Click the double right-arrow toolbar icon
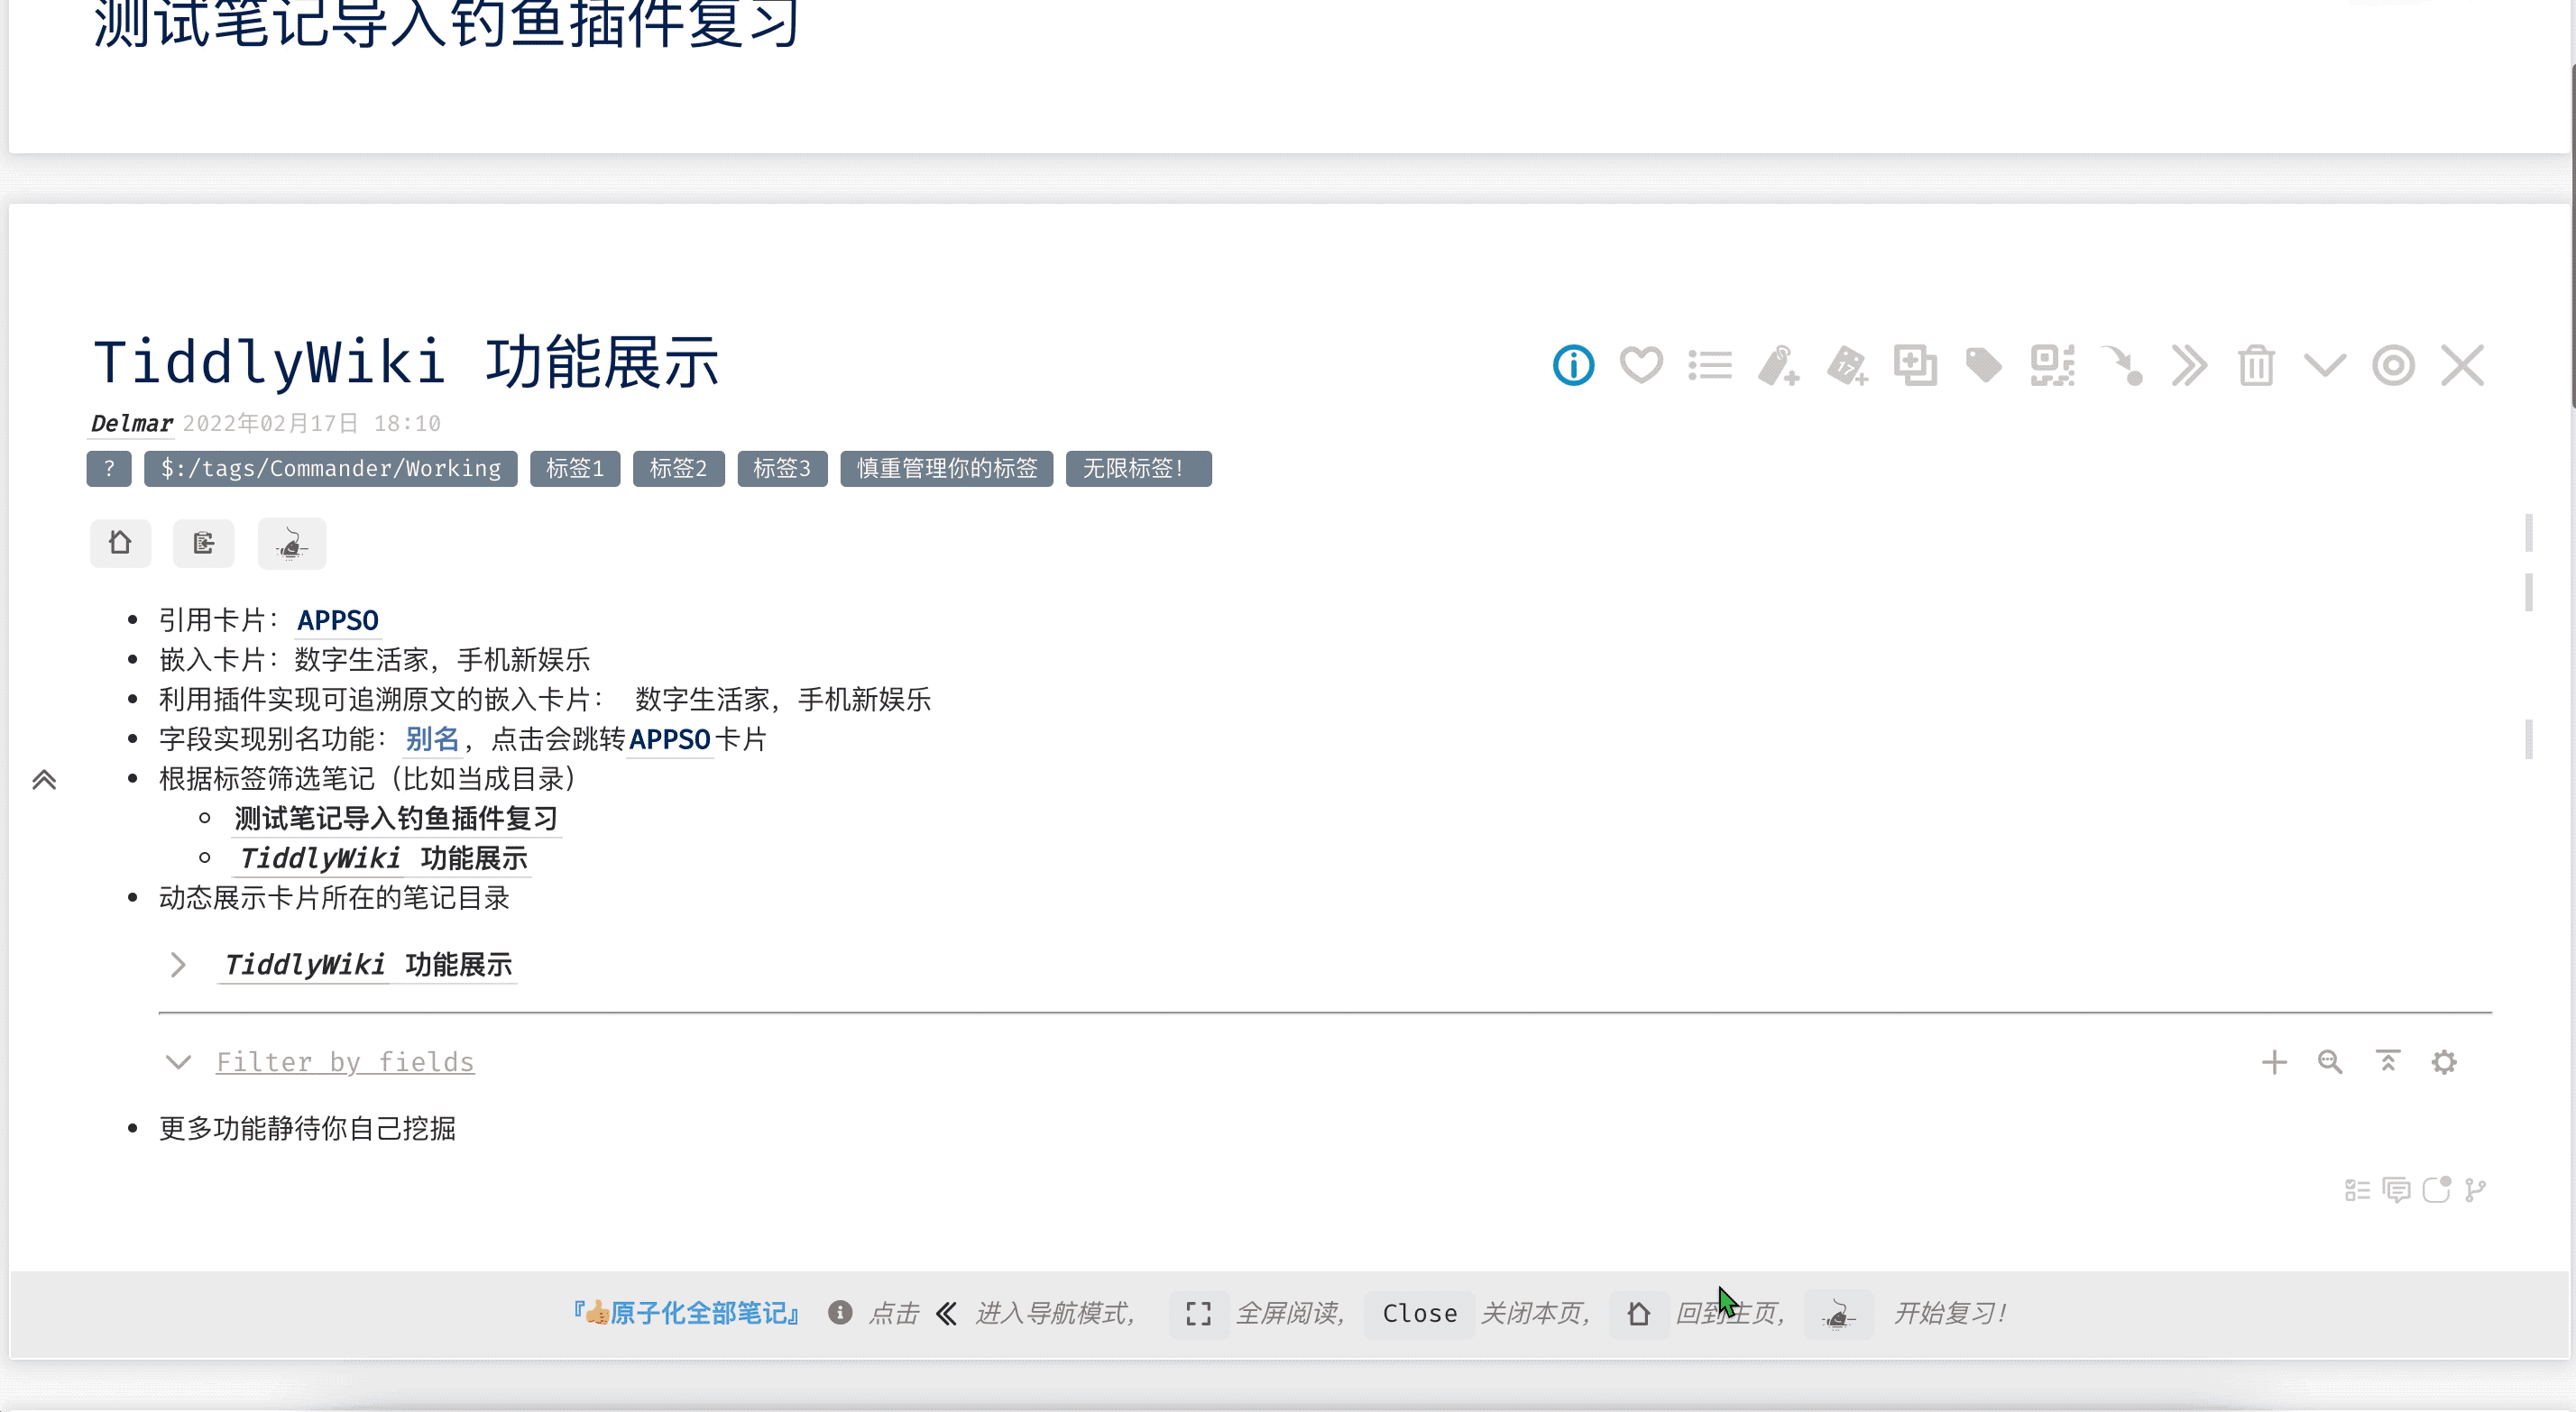 (x=2188, y=365)
